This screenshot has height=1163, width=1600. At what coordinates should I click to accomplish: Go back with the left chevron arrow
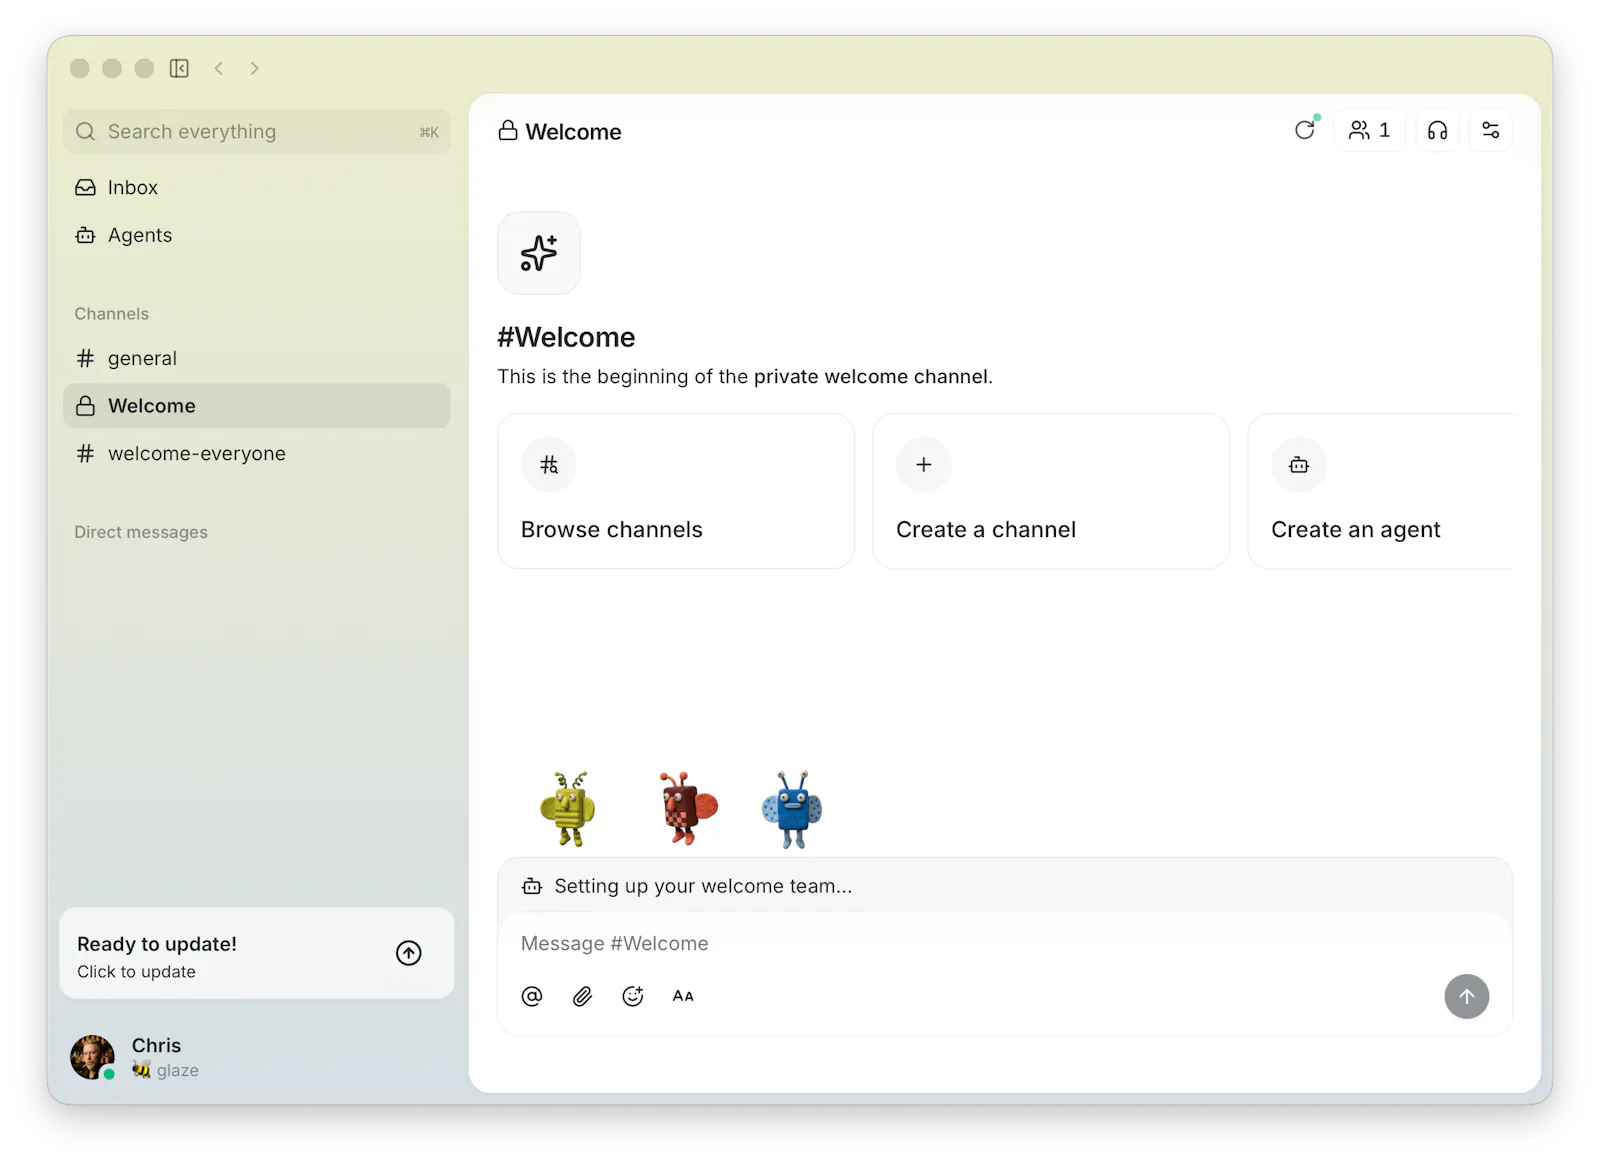(x=218, y=68)
